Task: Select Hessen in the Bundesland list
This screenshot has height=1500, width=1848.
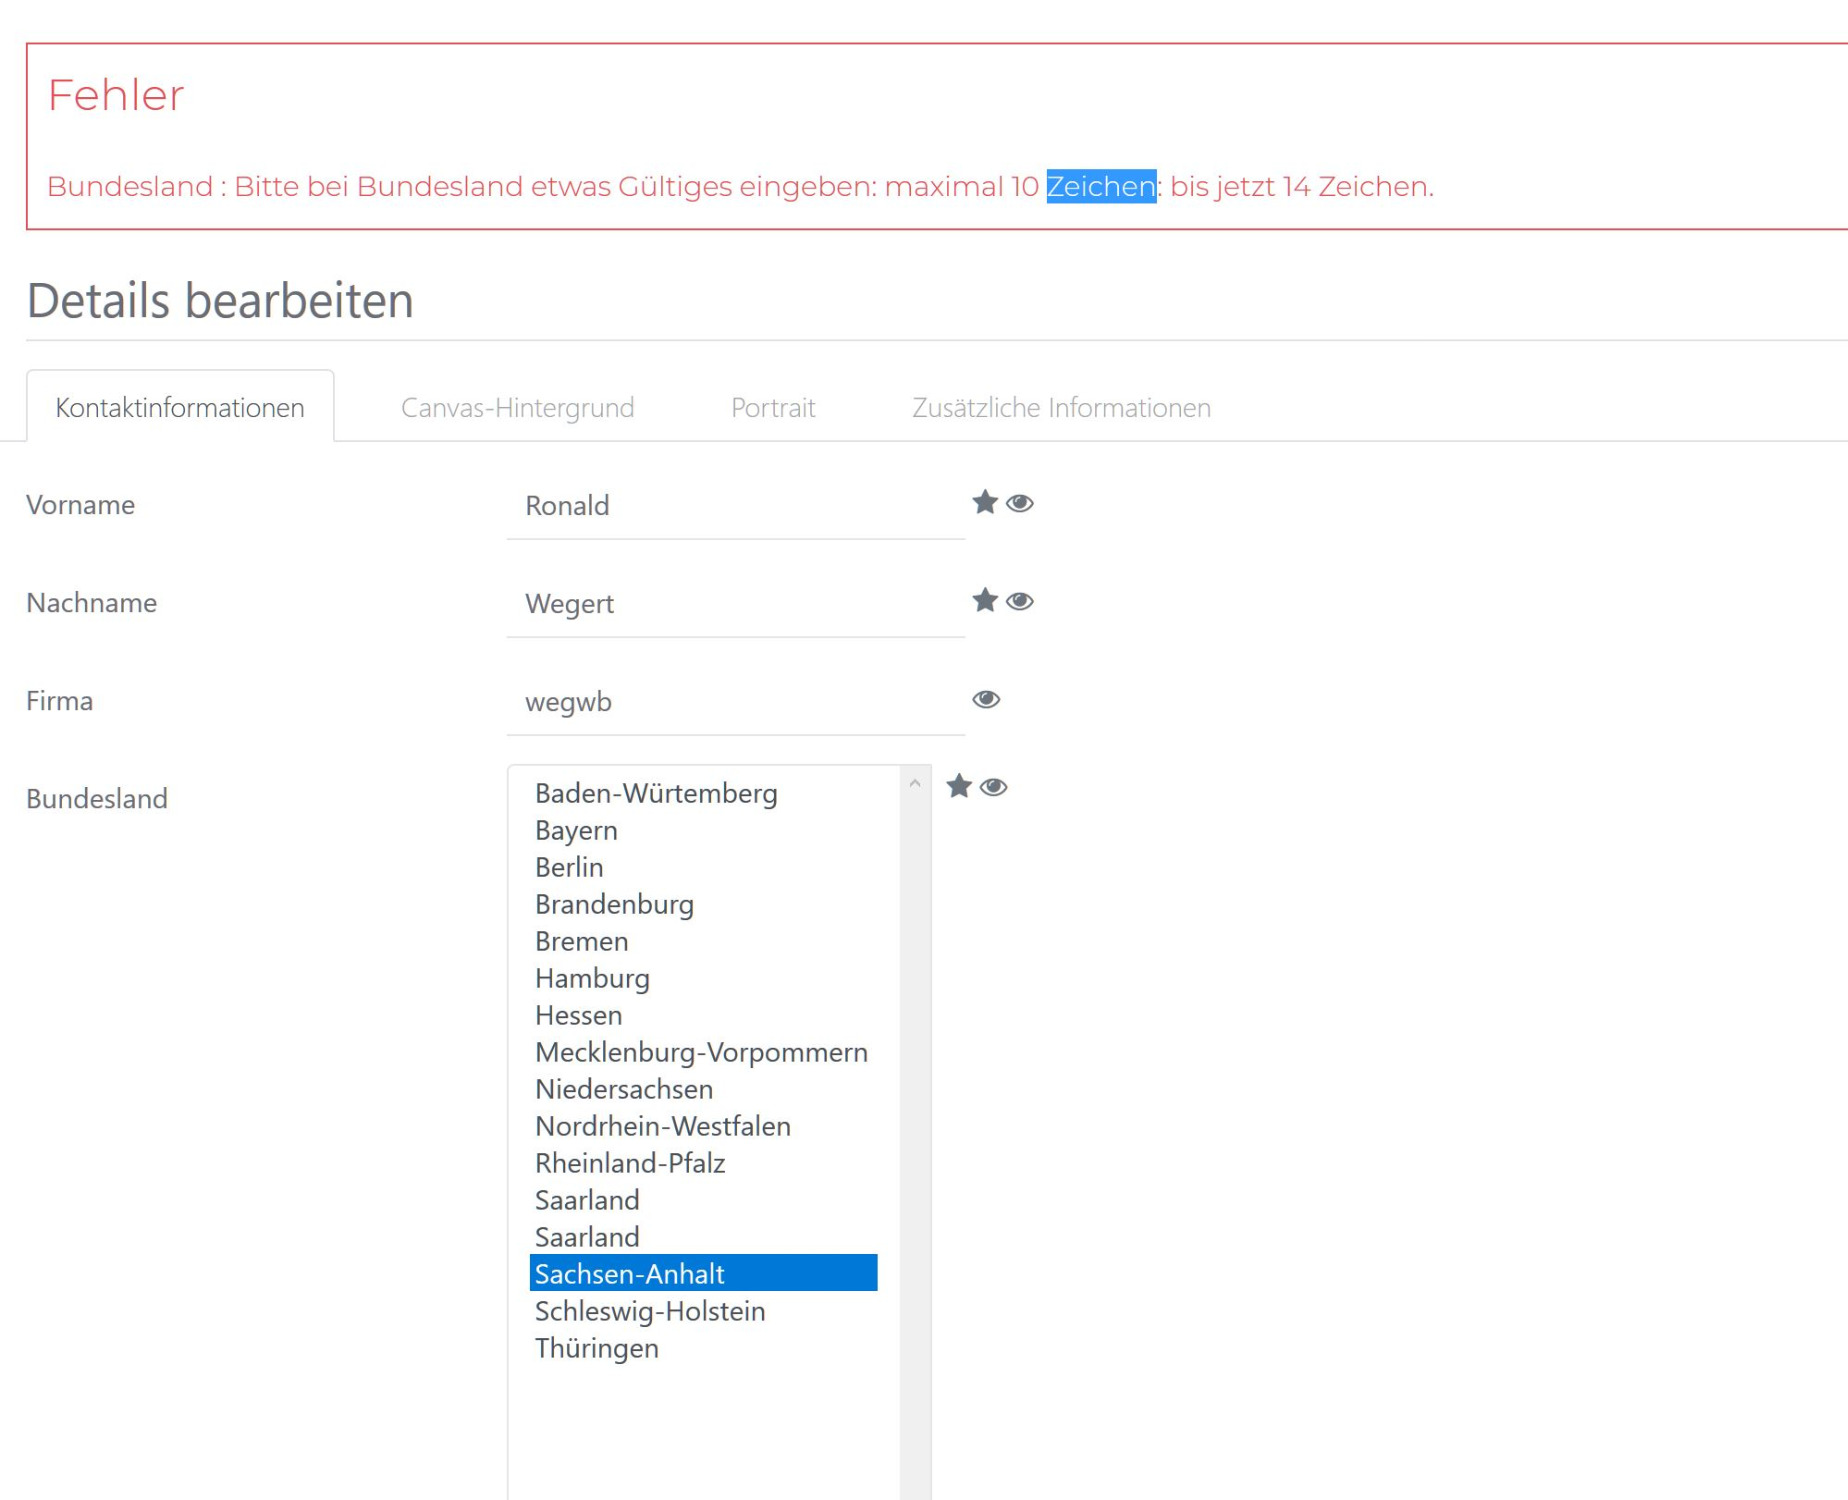Action: [703, 1015]
